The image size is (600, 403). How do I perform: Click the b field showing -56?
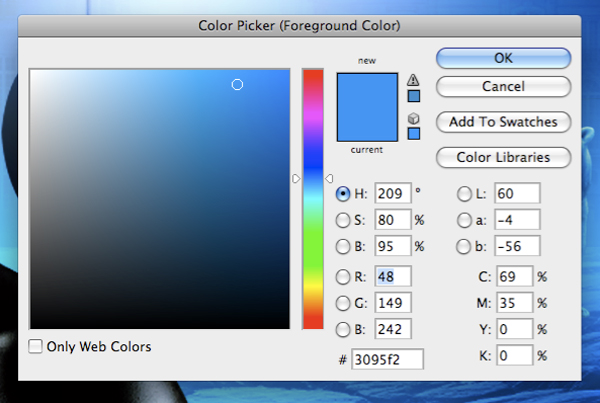coord(517,246)
